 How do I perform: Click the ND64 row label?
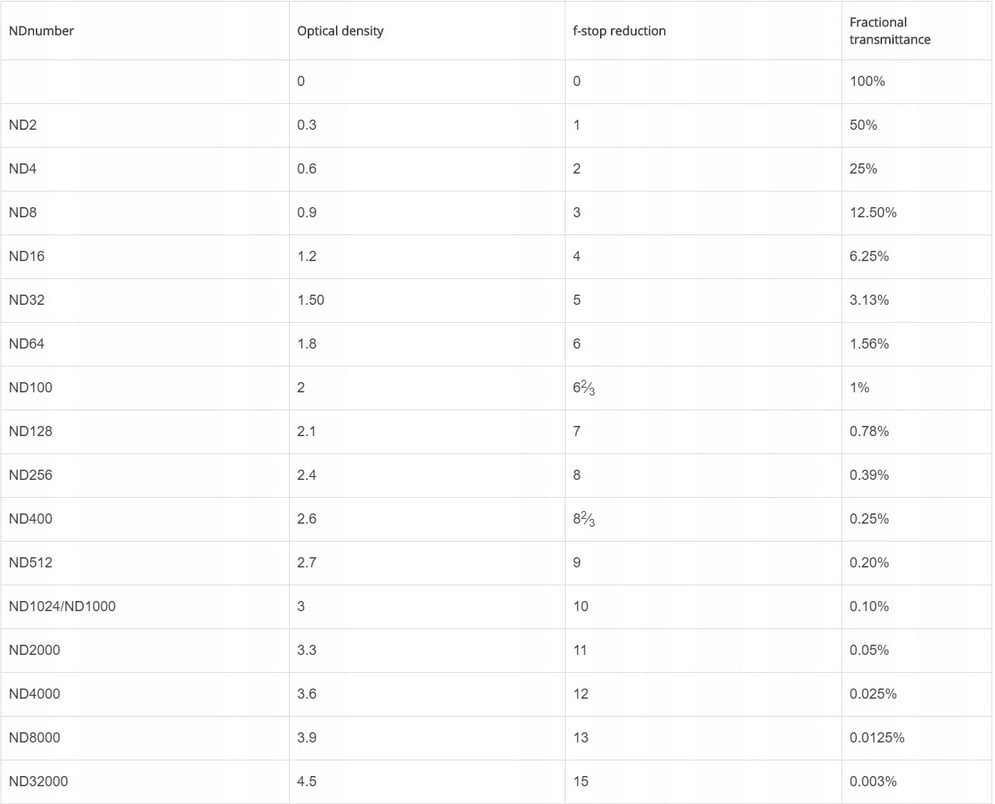(x=26, y=344)
